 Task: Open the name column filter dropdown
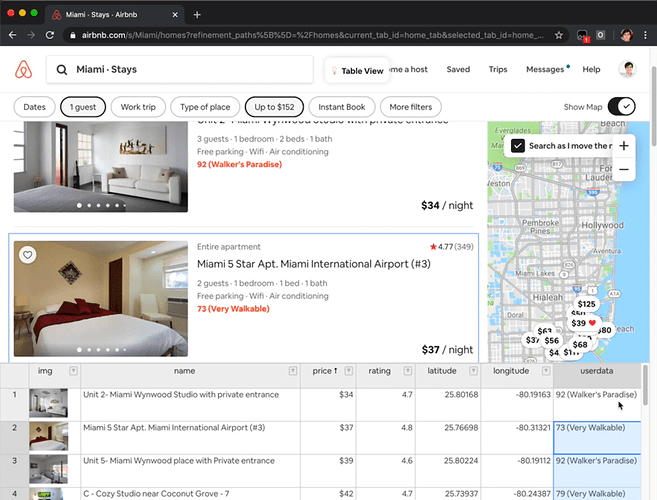click(293, 371)
